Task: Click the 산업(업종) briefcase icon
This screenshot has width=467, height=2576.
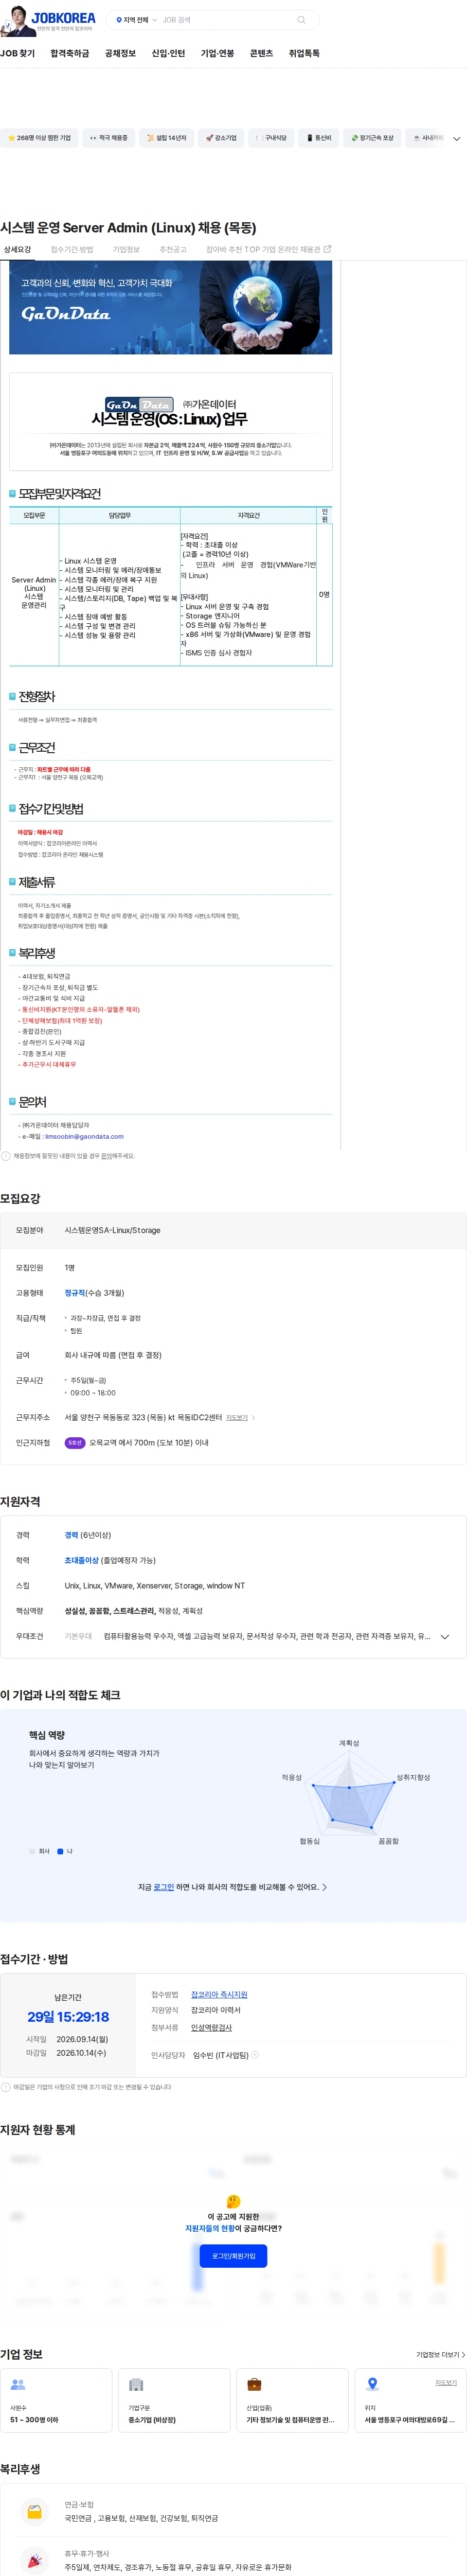Action: click(254, 2384)
